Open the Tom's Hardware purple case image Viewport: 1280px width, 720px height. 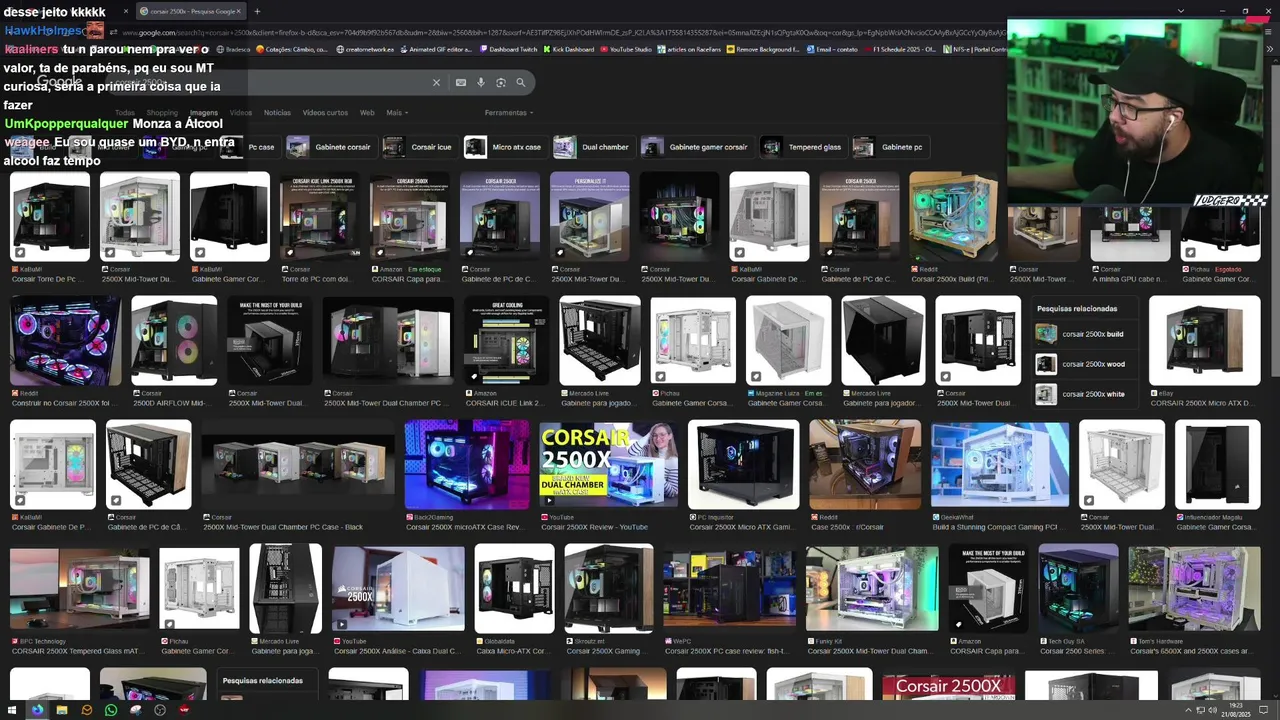point(1194,589)
